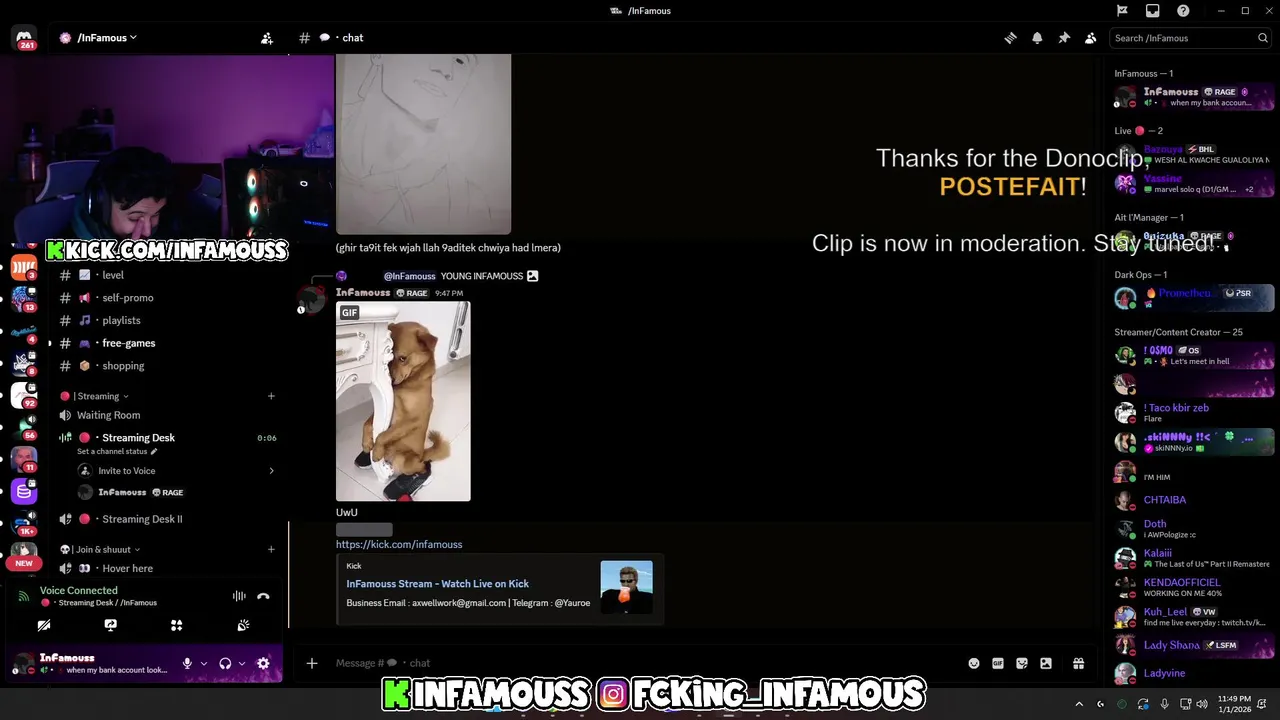The width and height of the screenshot is (1280, 720).
Task: Add a channel to Join & shuuut category
Action: (x=271, y=549)
